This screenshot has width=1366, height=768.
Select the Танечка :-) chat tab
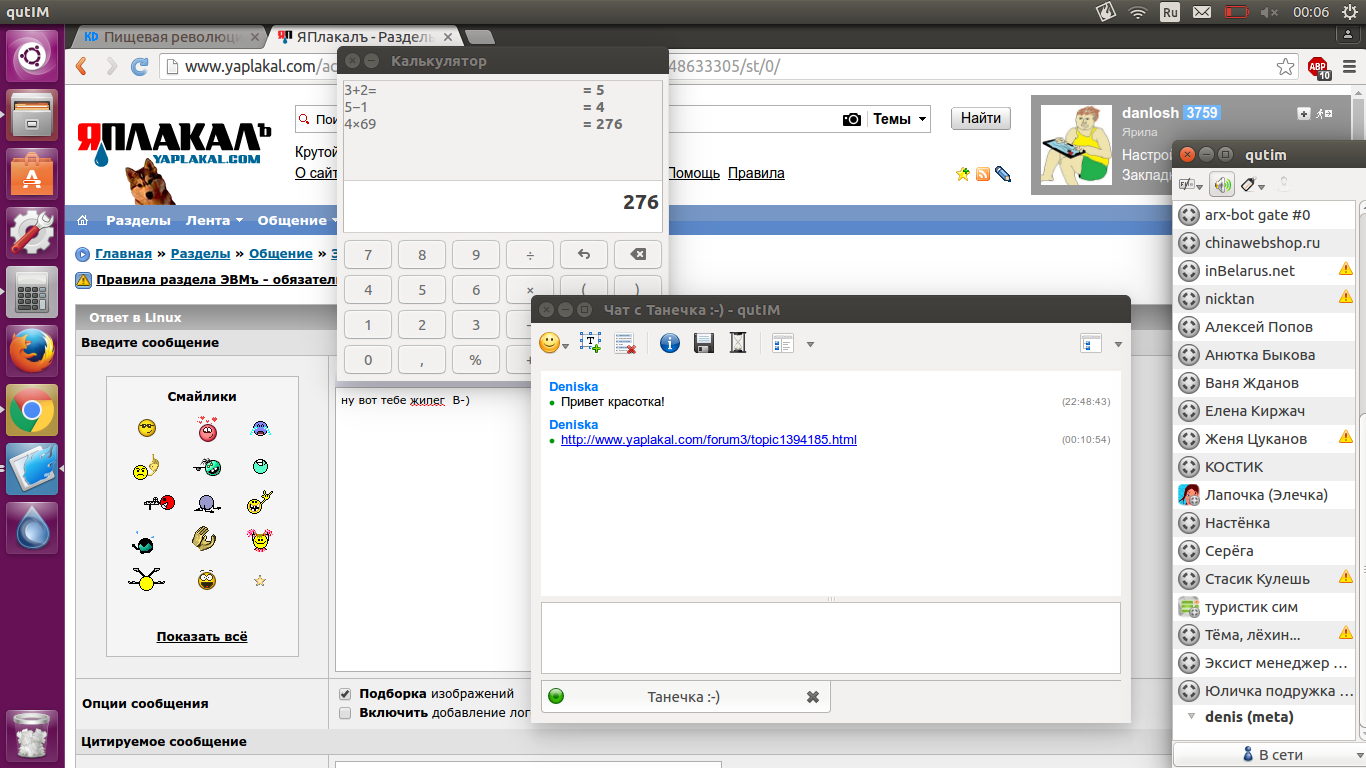pyautogui.click(x=685, y=697)
